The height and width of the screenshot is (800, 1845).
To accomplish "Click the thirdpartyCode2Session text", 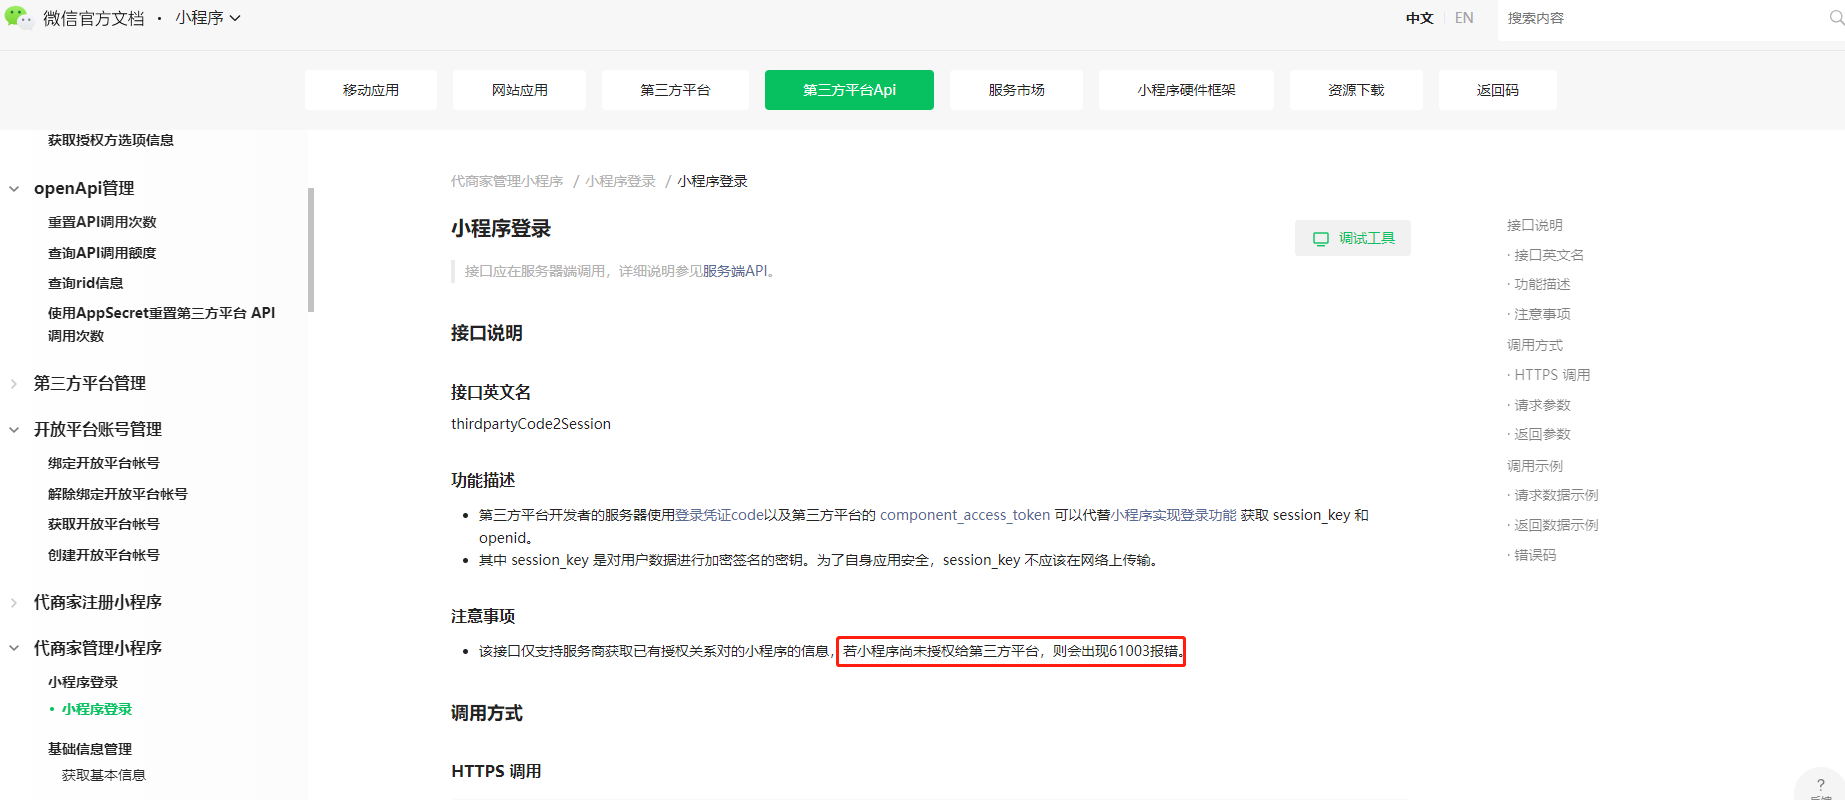I will [x=531, y=424].
